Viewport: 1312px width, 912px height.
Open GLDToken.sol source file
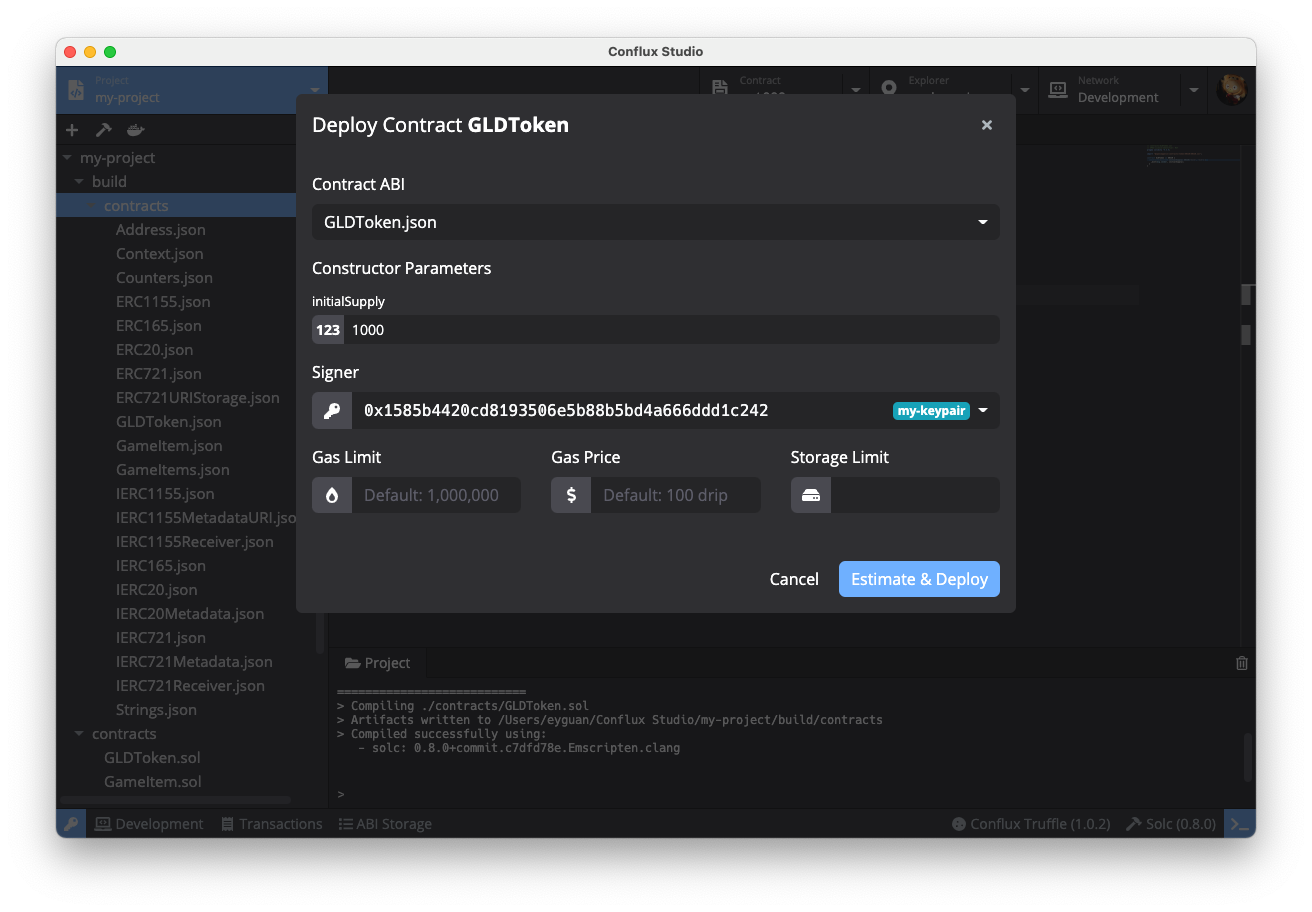coord(152,758)
